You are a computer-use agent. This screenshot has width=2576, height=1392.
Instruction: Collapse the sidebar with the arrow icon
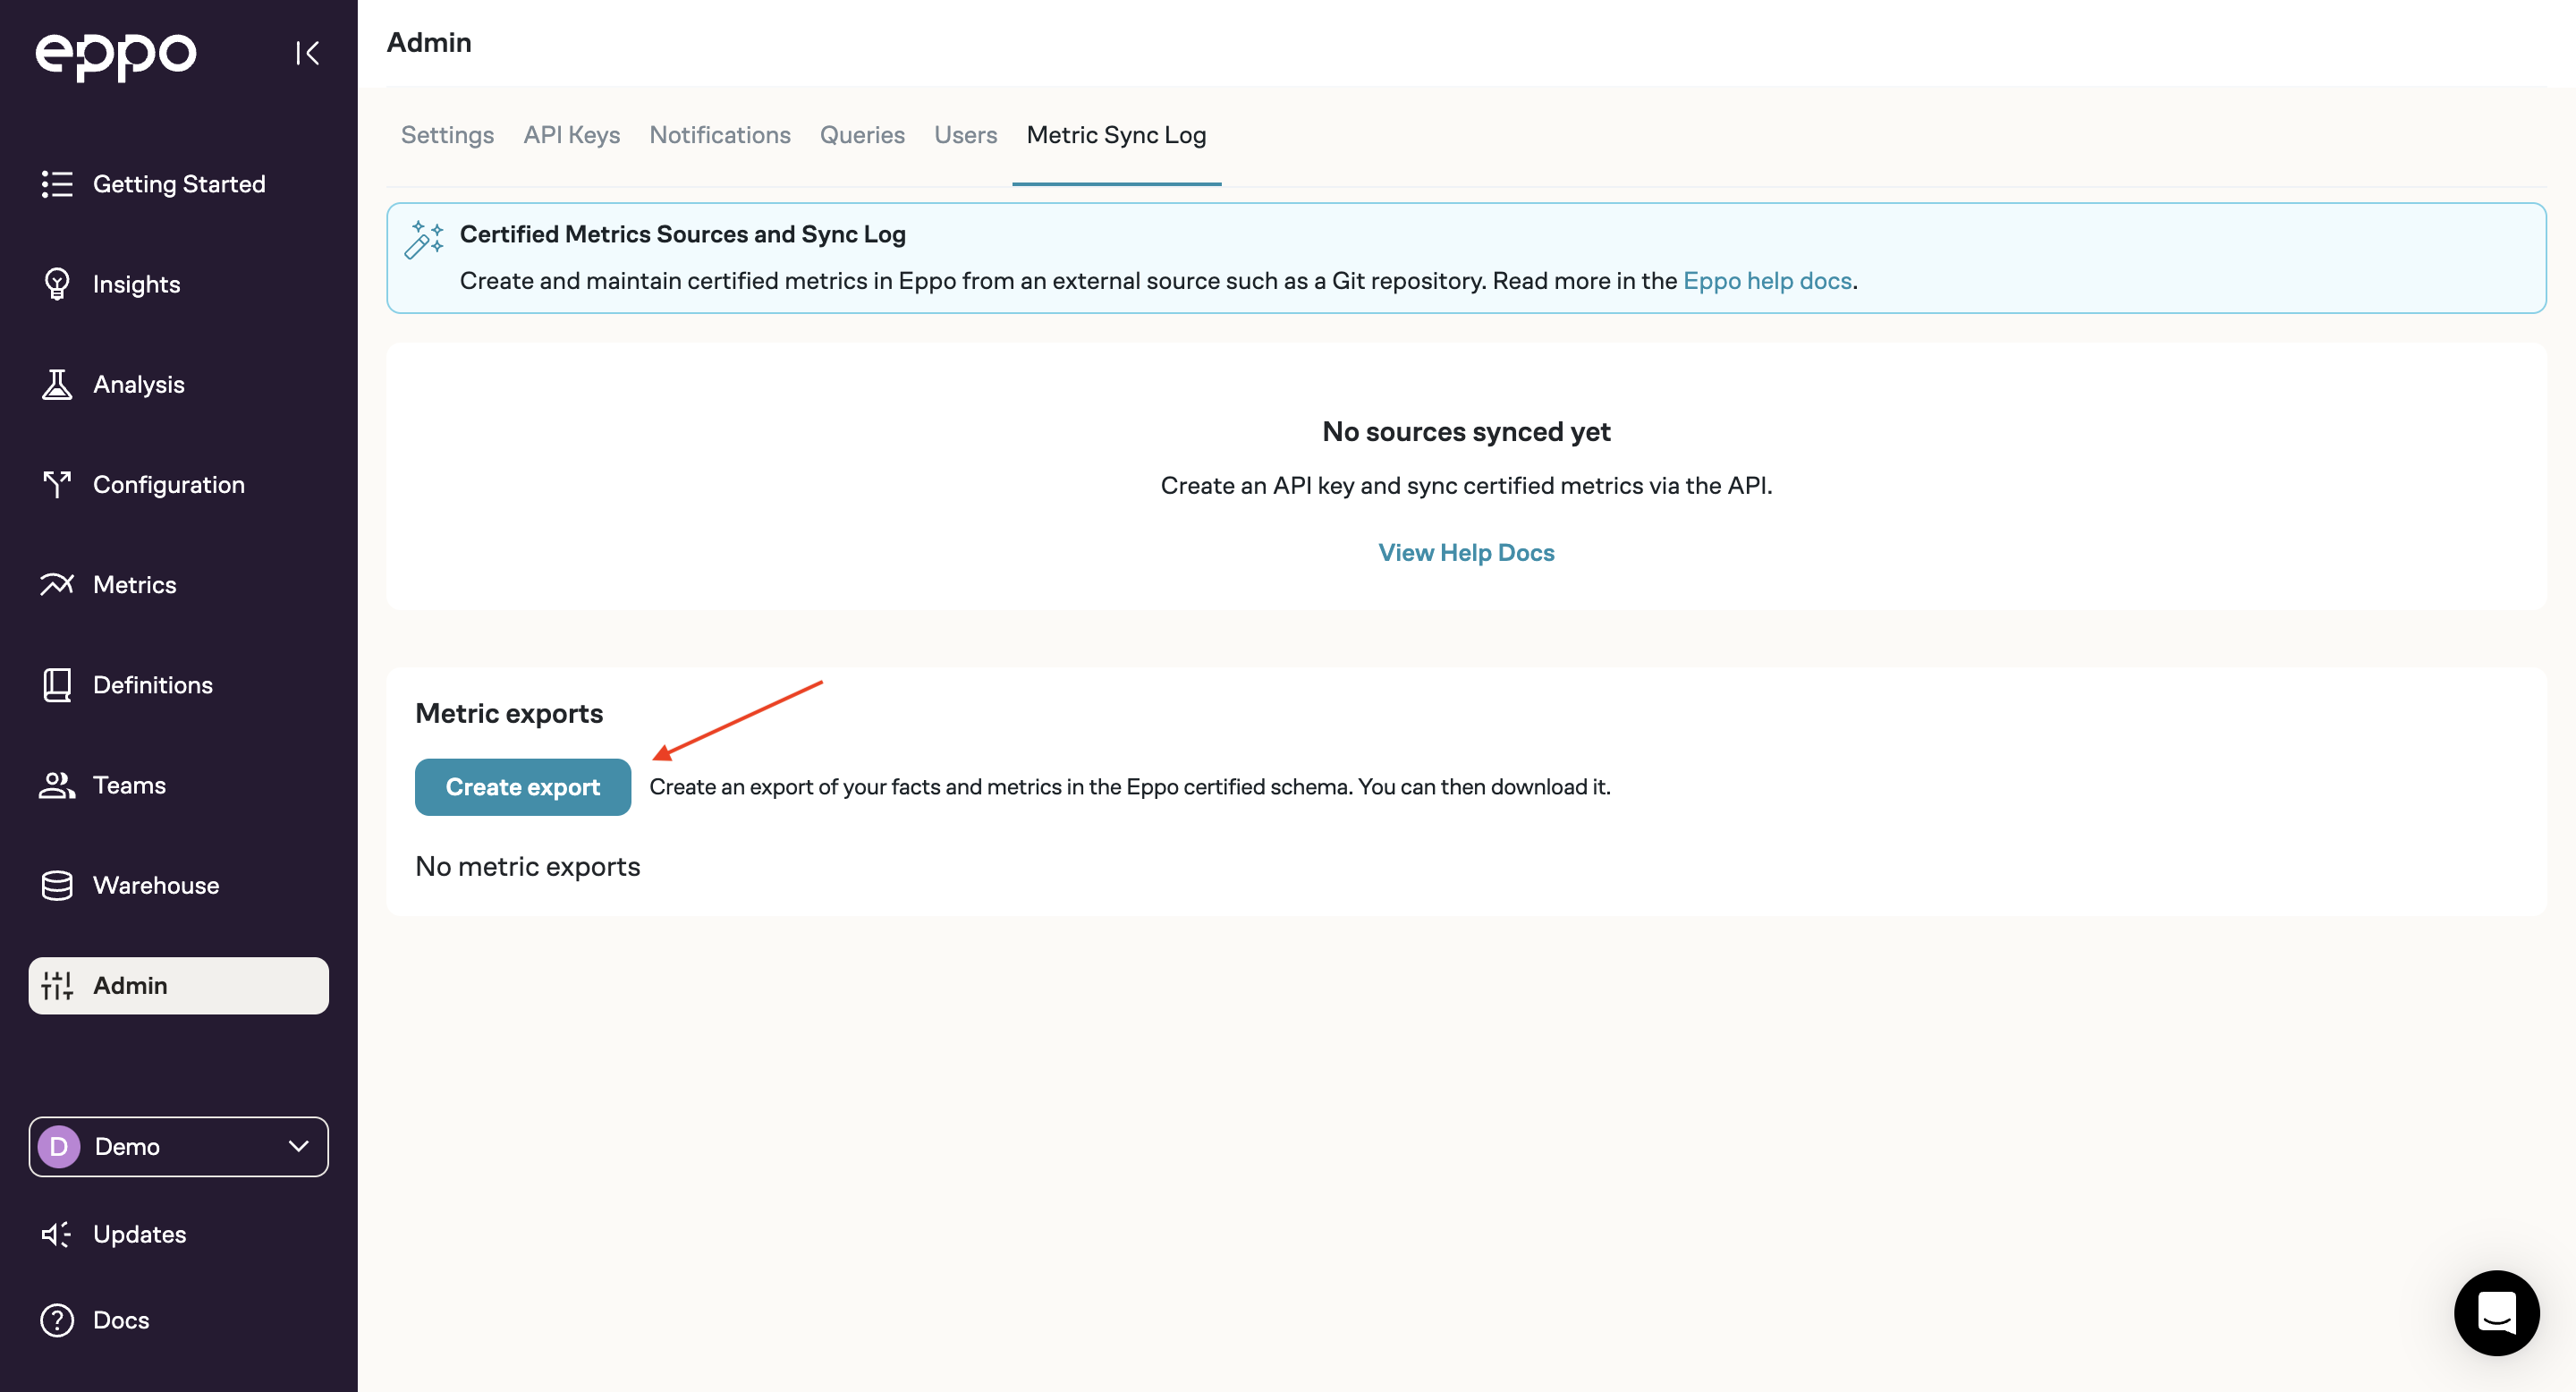click(308, 54)
